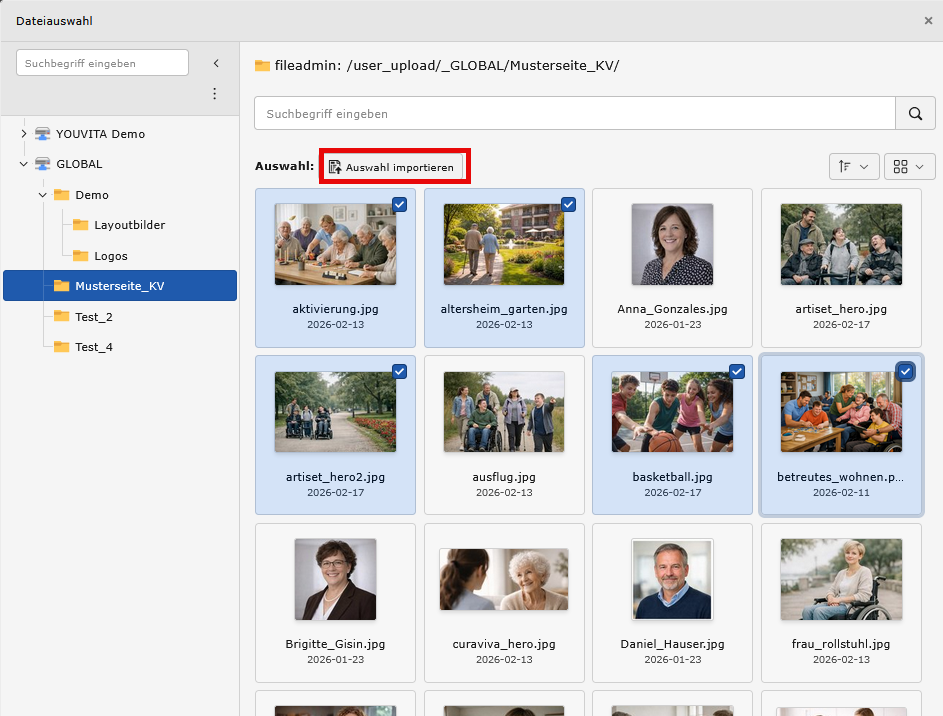Viewport: 943px width, 716px height.
Task: Click the aktivierung.jpg thumbnail image
Action: pos(336,244)
